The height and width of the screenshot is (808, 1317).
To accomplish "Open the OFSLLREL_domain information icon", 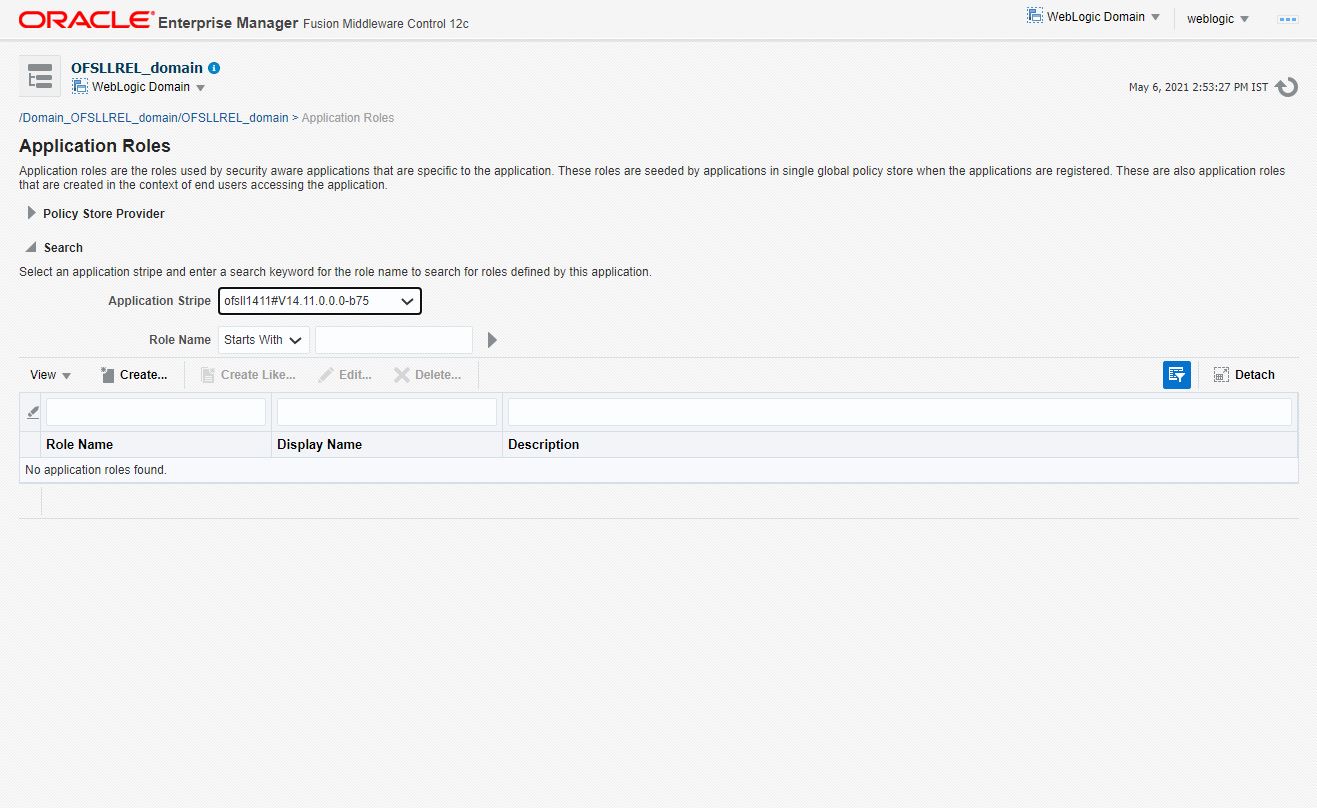I will (x=214, y=68).
